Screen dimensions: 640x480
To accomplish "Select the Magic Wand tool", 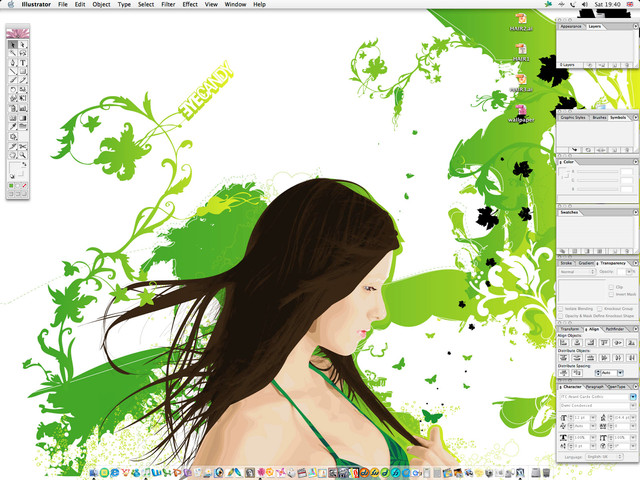I will click(13, 53).
